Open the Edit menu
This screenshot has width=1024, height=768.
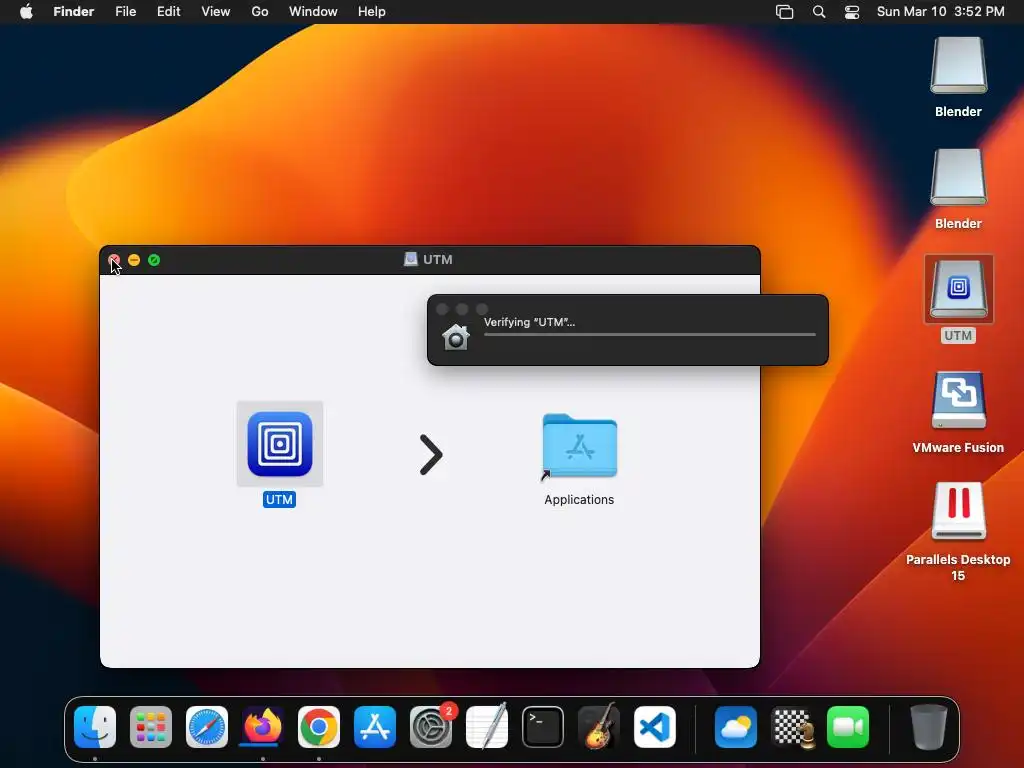(168, 12)
